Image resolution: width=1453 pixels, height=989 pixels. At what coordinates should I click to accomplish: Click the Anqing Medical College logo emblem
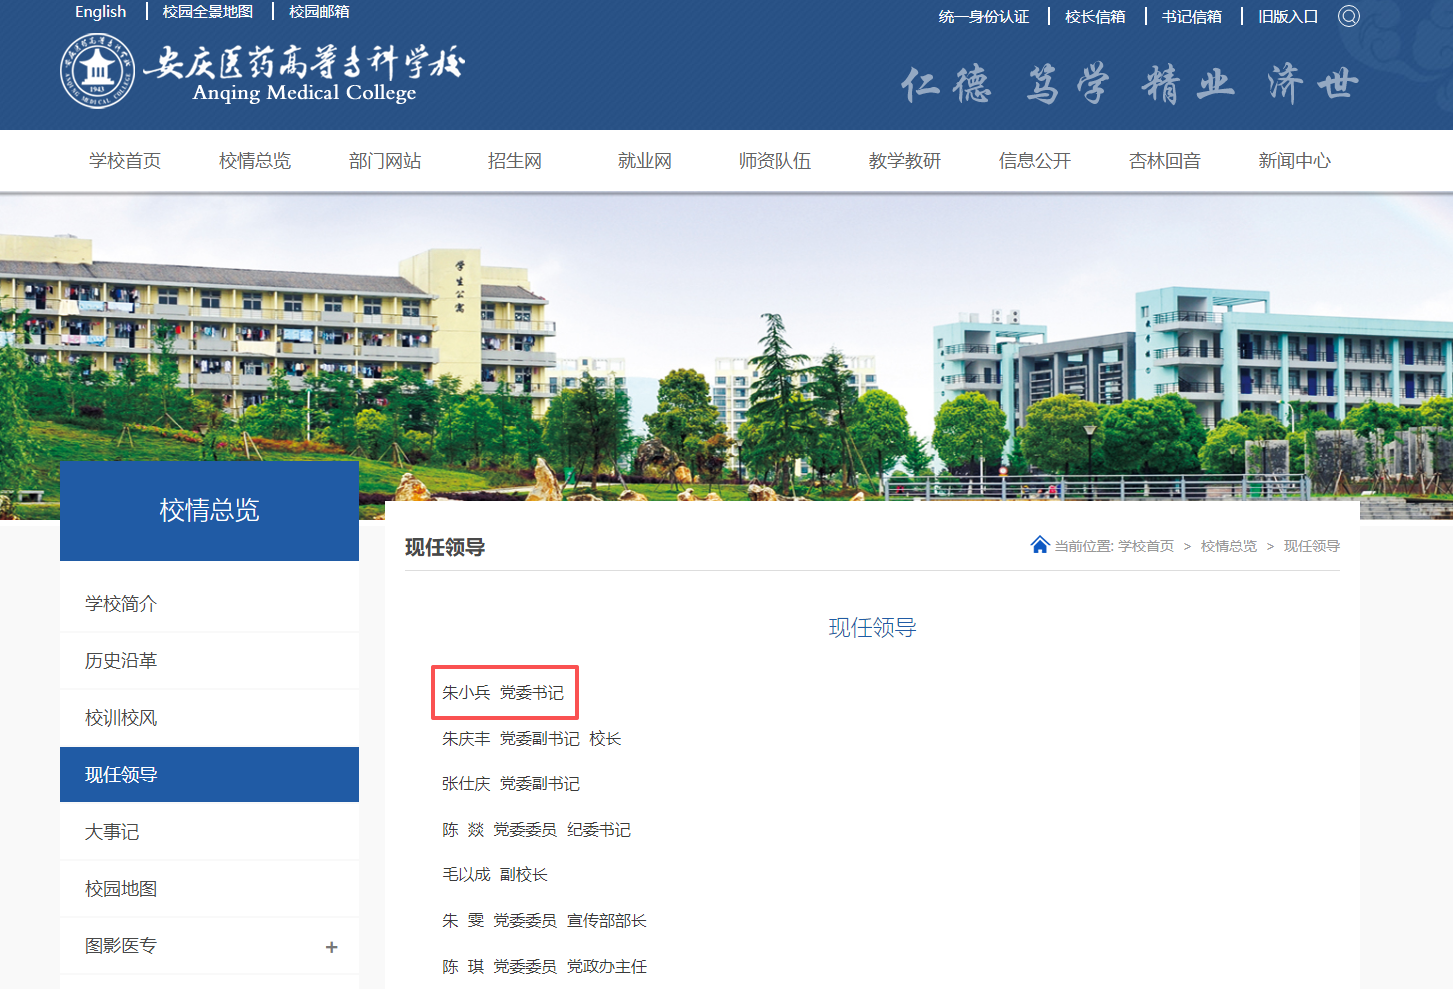point(97,71)
